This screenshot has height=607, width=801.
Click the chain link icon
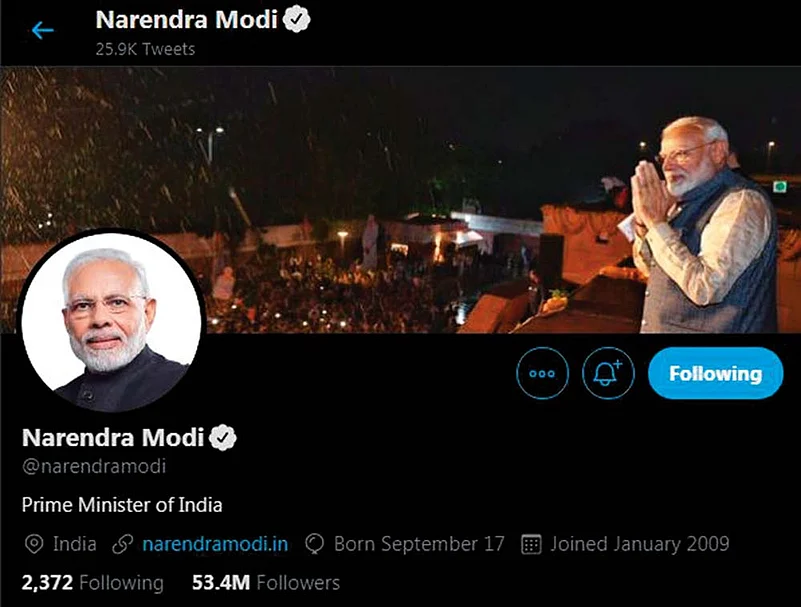point(123,545)
